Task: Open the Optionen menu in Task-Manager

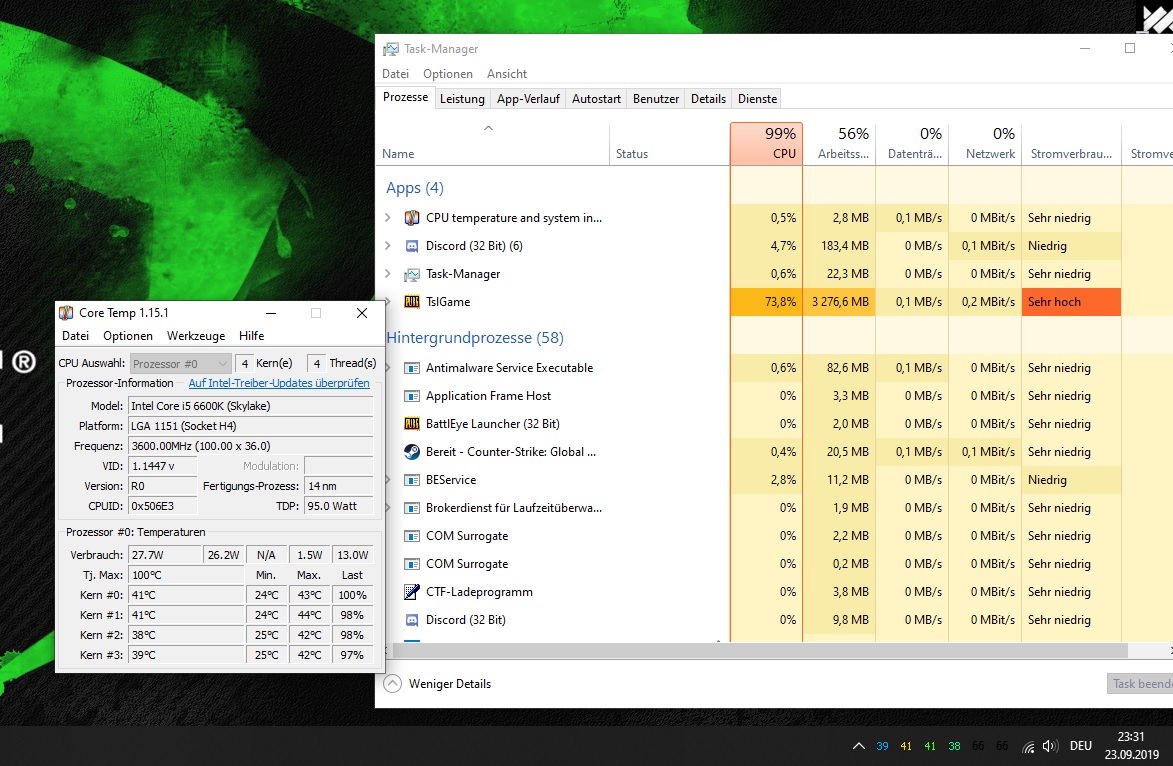Action: (x=447, y=73)
